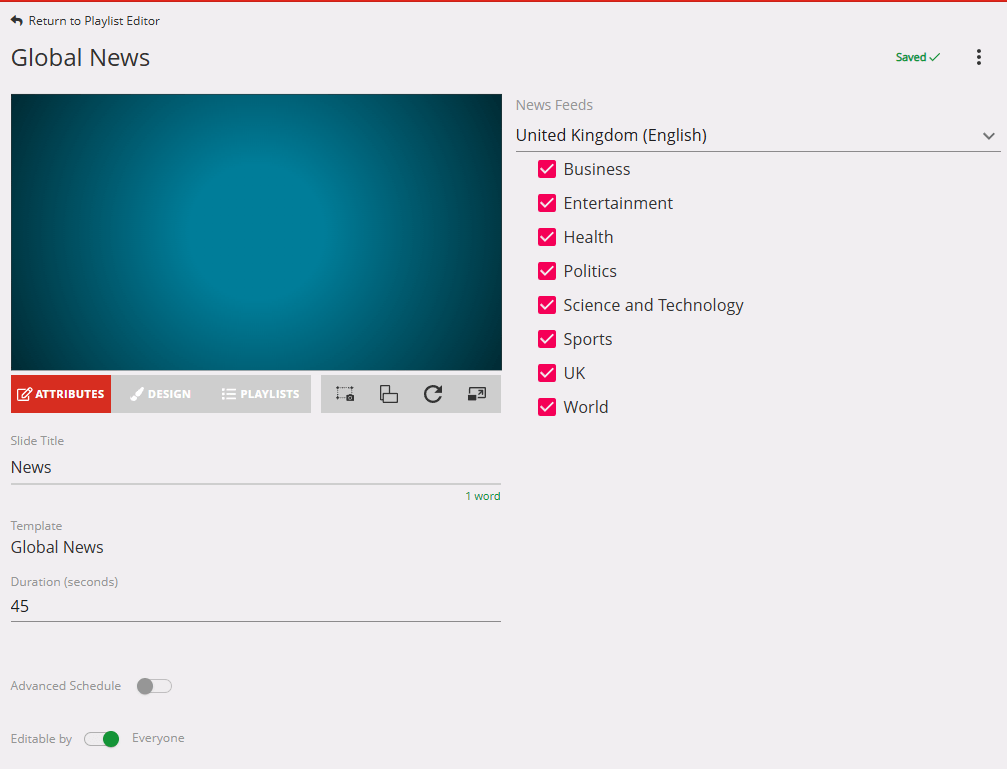Switch to the Design tab
The width and height of the screenshot is (1007, 769).
(161, 394)
